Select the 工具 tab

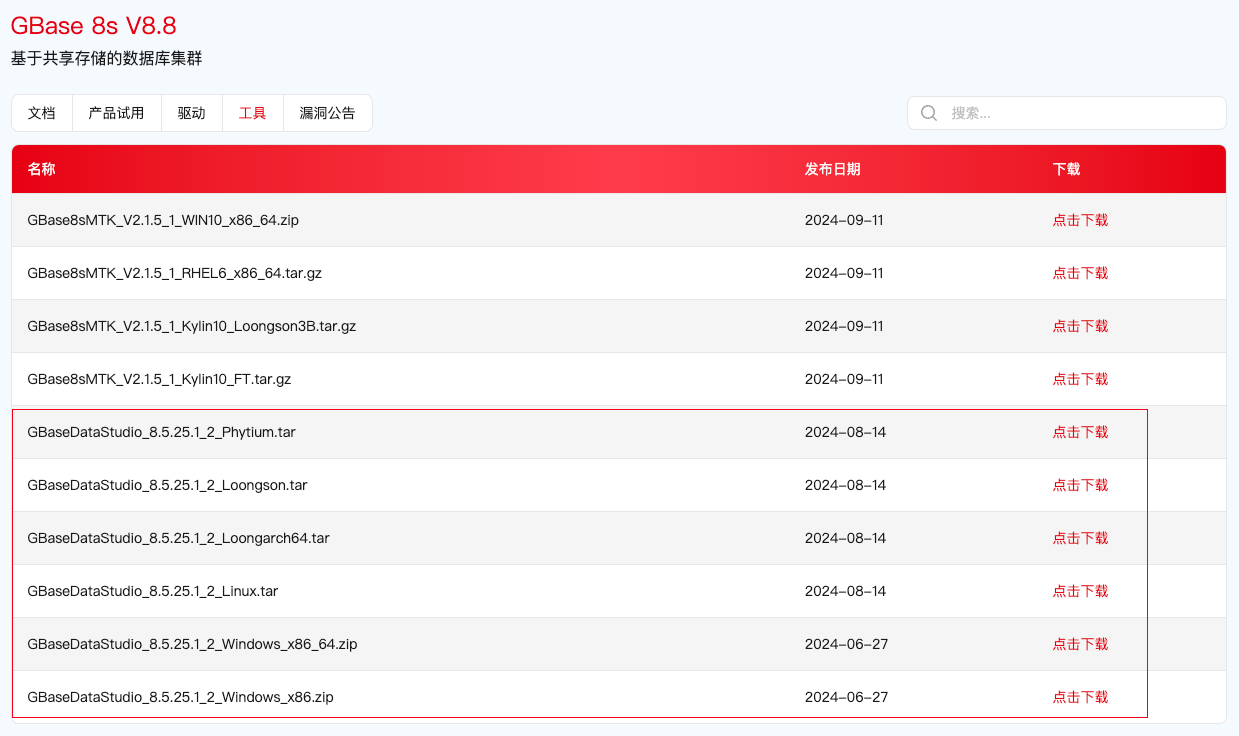tap(252, 113)
